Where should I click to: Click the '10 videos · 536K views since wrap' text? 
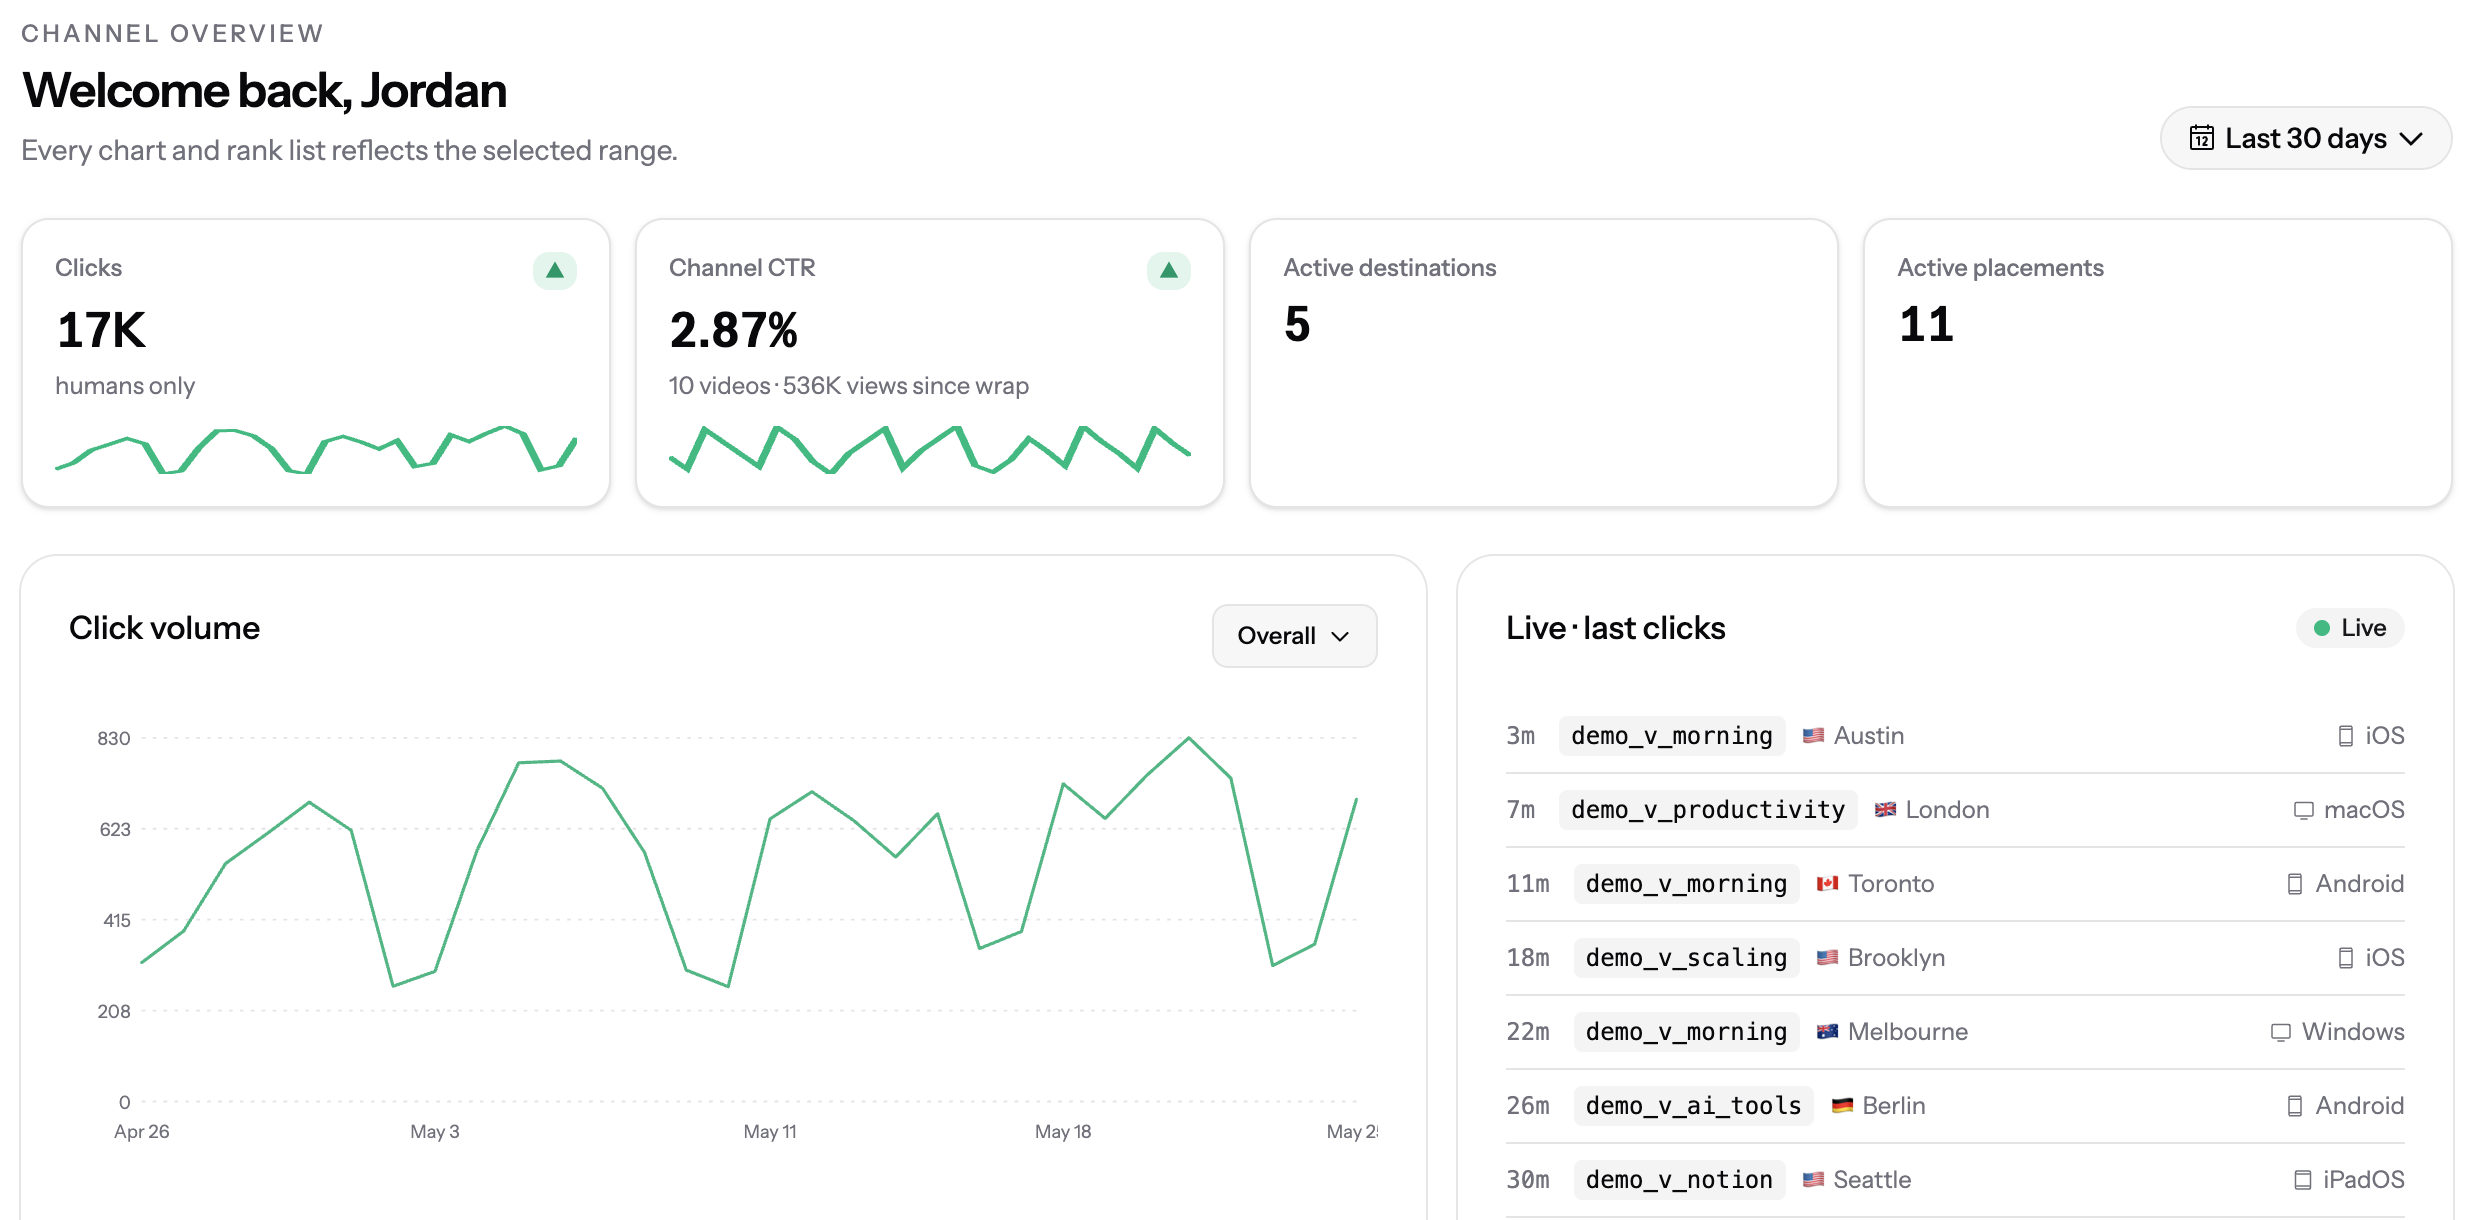tap(848, 386)
